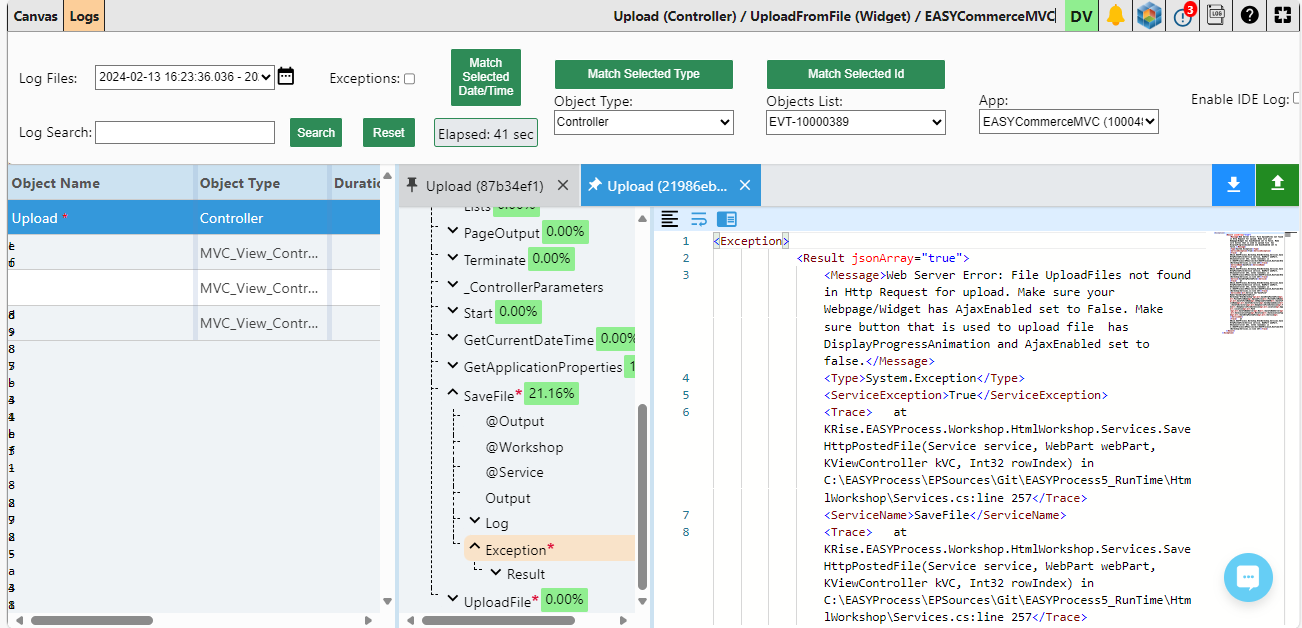Viewport: 1302px width, 628px height.
Task: Toggle fullscreen with the expand icon
Action: click(1283, 16)
